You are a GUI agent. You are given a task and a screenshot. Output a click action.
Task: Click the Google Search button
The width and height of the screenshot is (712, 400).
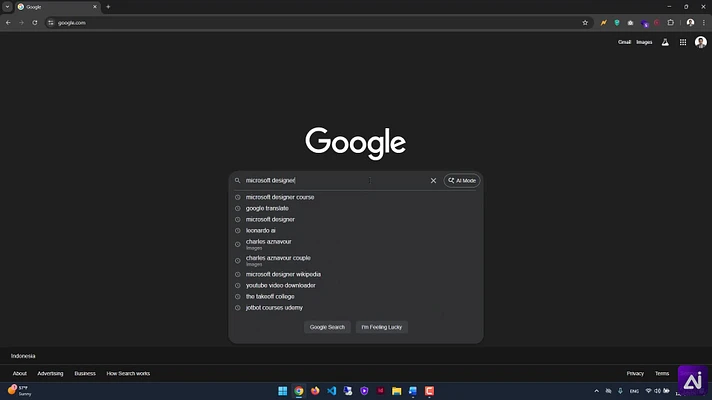point(327,327)
